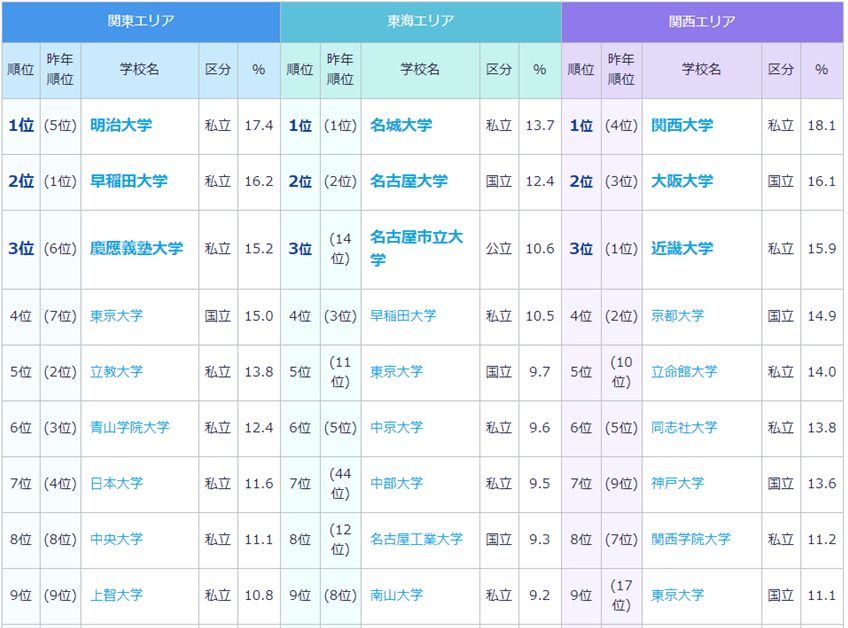Image resolution: width=848 pixels, height=628 pixels.
Task: Open 東京大学 in the 関西エリア ranking
Action: click(x=678, y=595)
